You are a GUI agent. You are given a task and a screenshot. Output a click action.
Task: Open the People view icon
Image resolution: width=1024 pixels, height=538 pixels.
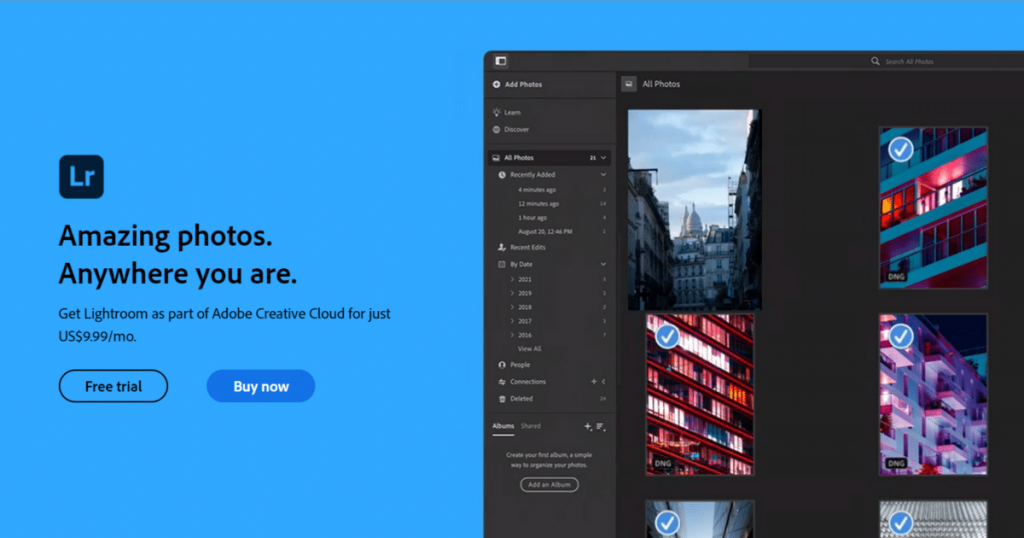pos(501,365)
